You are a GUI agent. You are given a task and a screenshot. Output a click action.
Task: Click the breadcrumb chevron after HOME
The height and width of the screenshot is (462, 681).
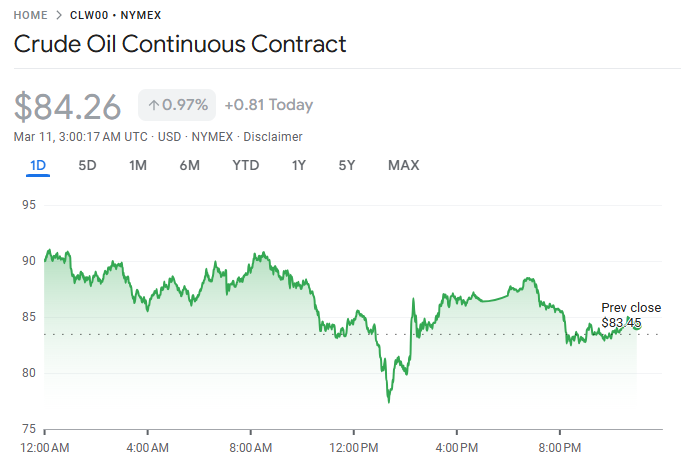(x=59, y=16)
